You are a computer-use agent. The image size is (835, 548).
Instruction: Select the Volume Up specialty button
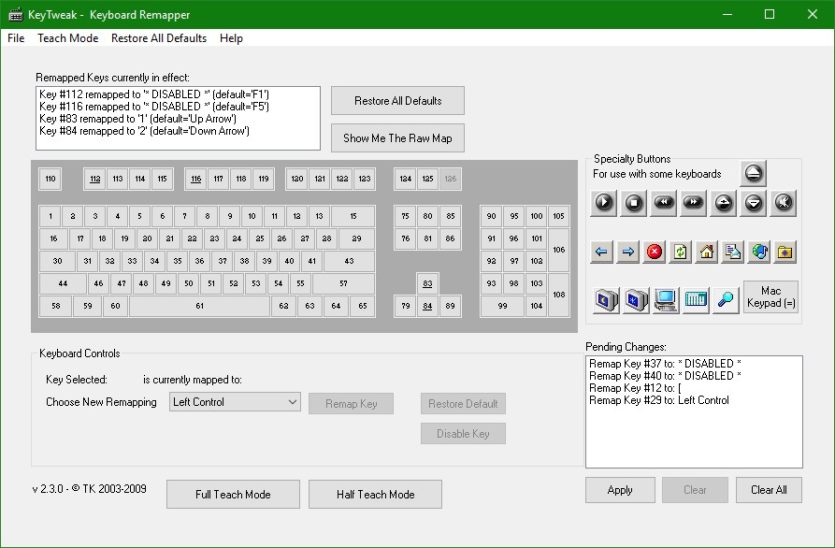tap(723, 203)
